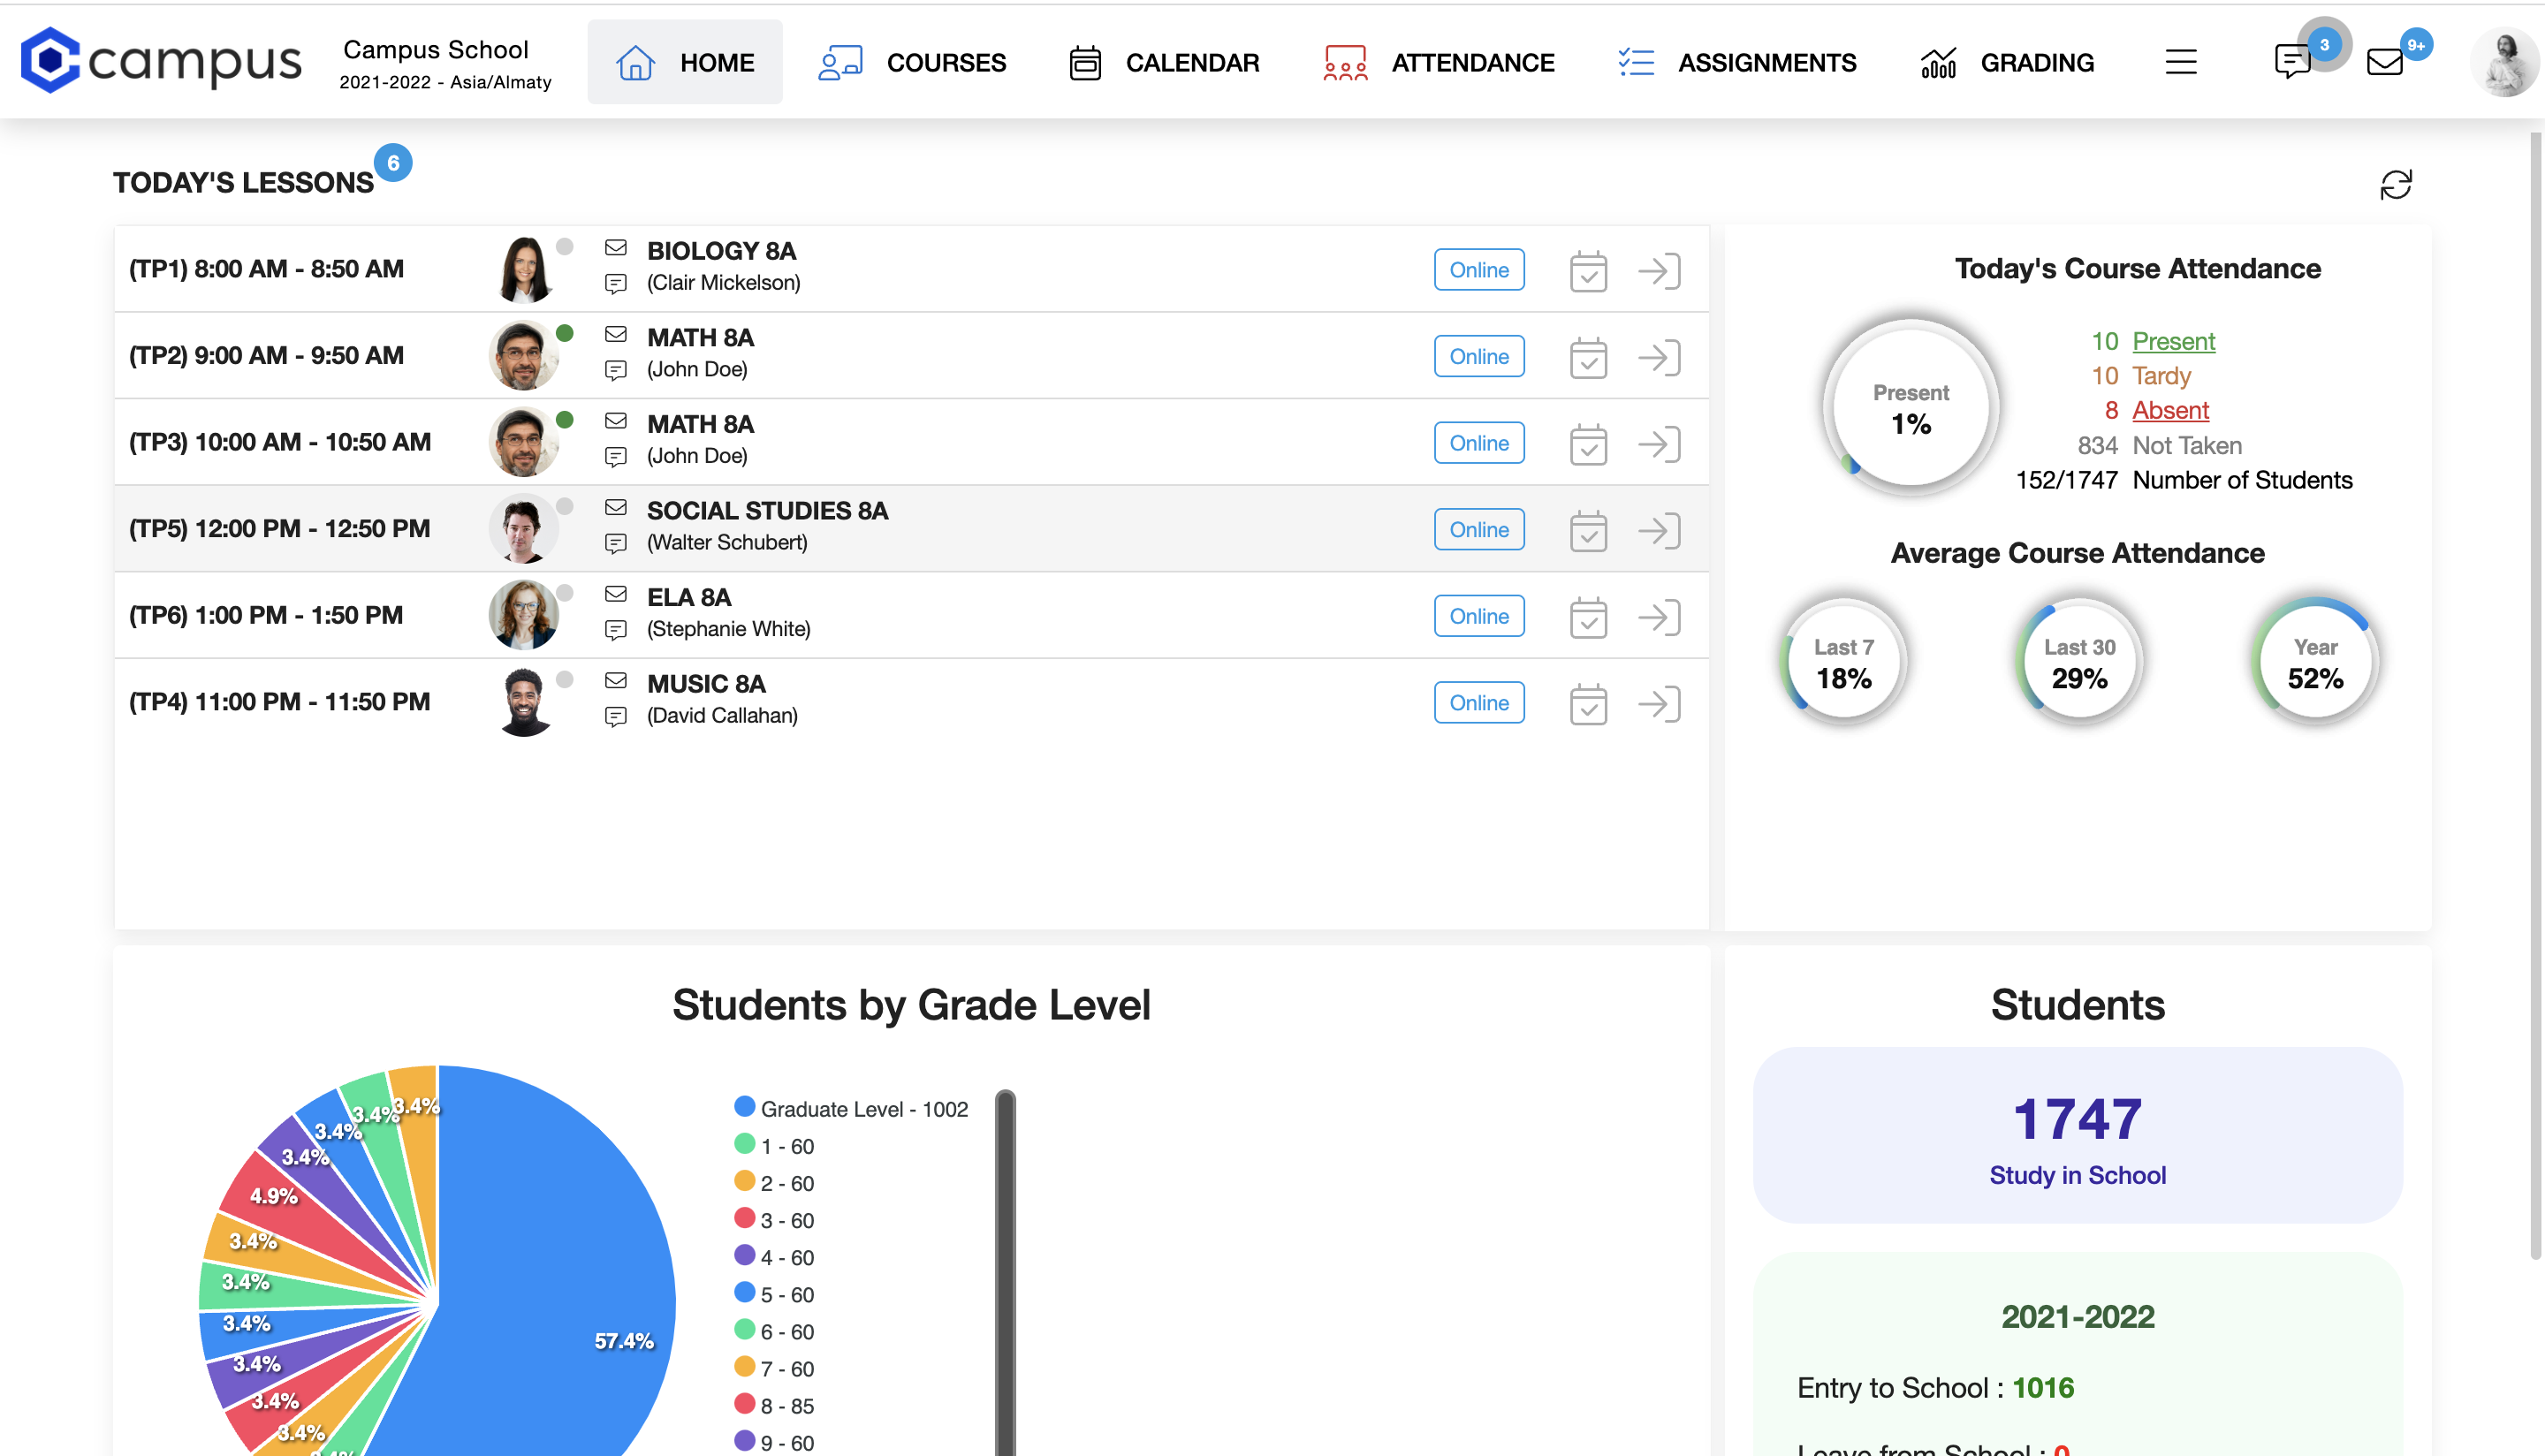Open chat messages with 3 notifications

[x=2292, y=62]
